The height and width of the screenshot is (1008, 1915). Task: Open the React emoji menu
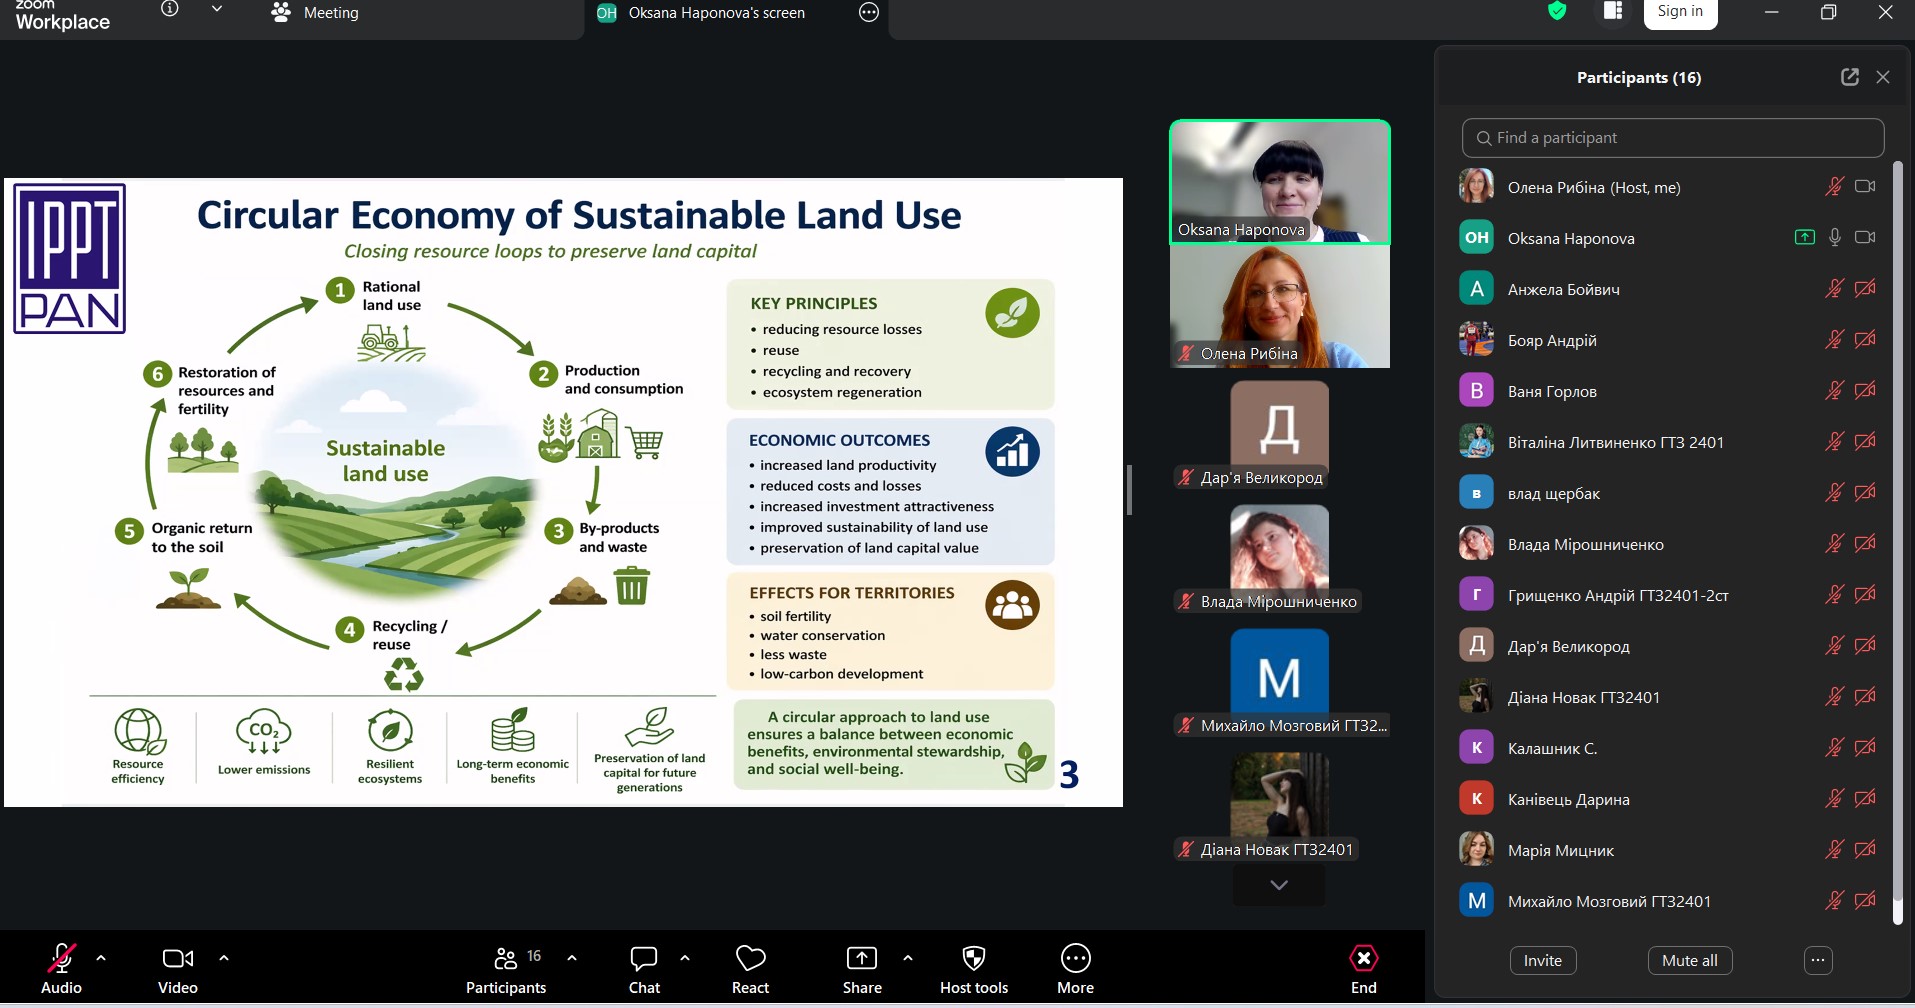(x=750, y=970)
